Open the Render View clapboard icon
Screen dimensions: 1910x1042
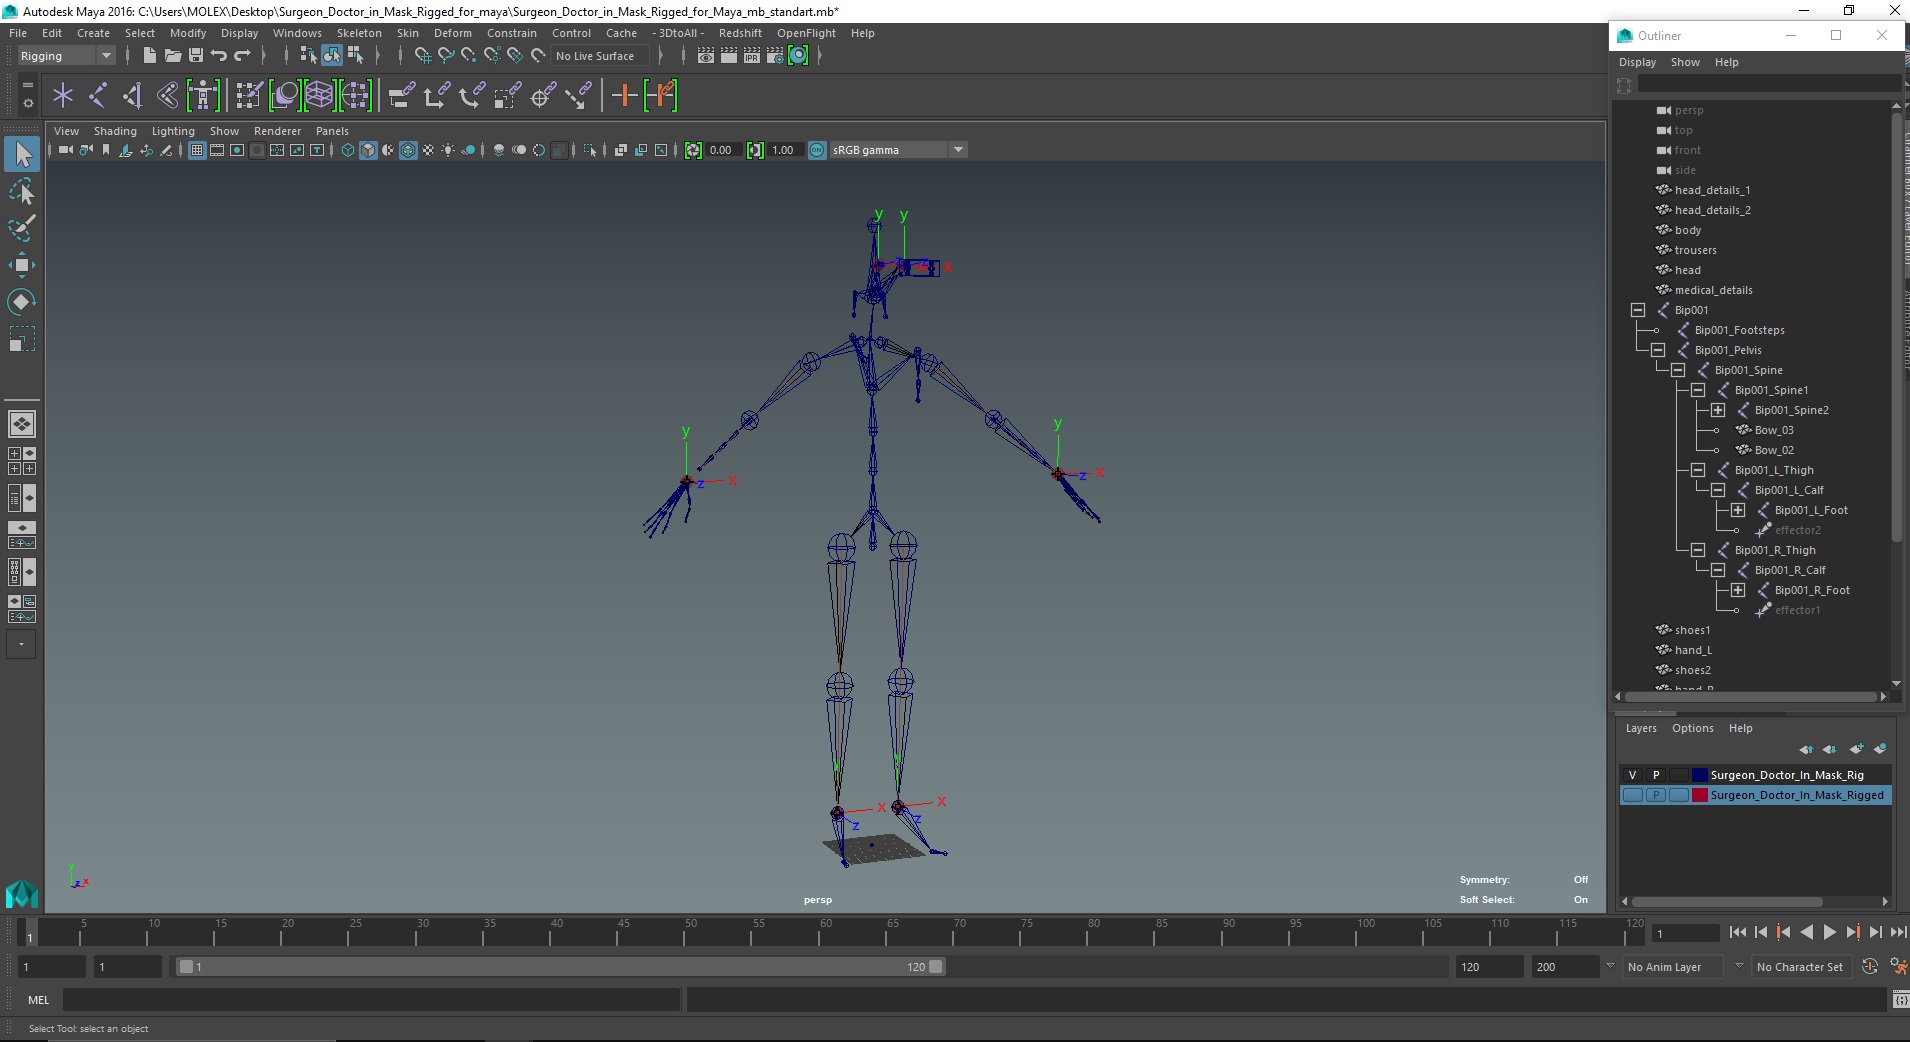[x=706, y=56]
